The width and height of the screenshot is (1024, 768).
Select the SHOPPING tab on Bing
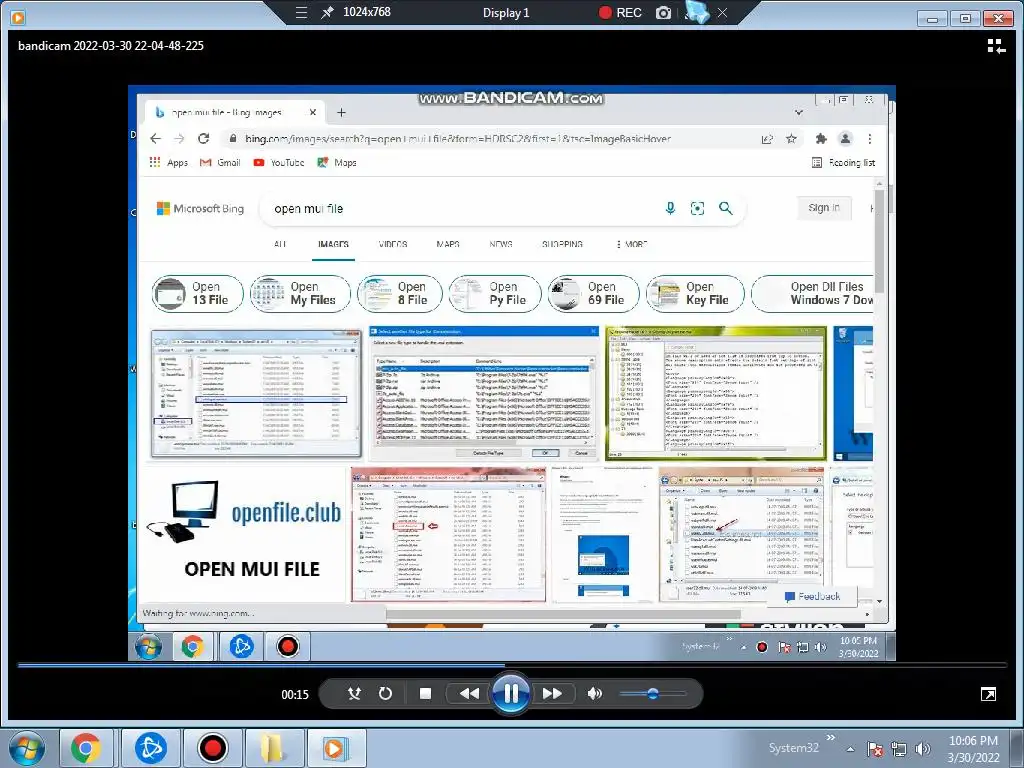pyautogui.click(x=562, y=244)
